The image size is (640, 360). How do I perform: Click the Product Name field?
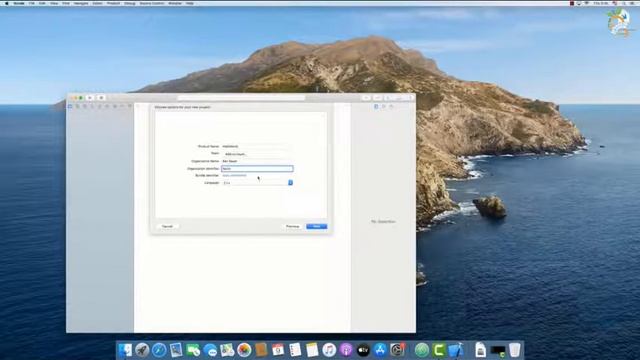coord(257,146)
